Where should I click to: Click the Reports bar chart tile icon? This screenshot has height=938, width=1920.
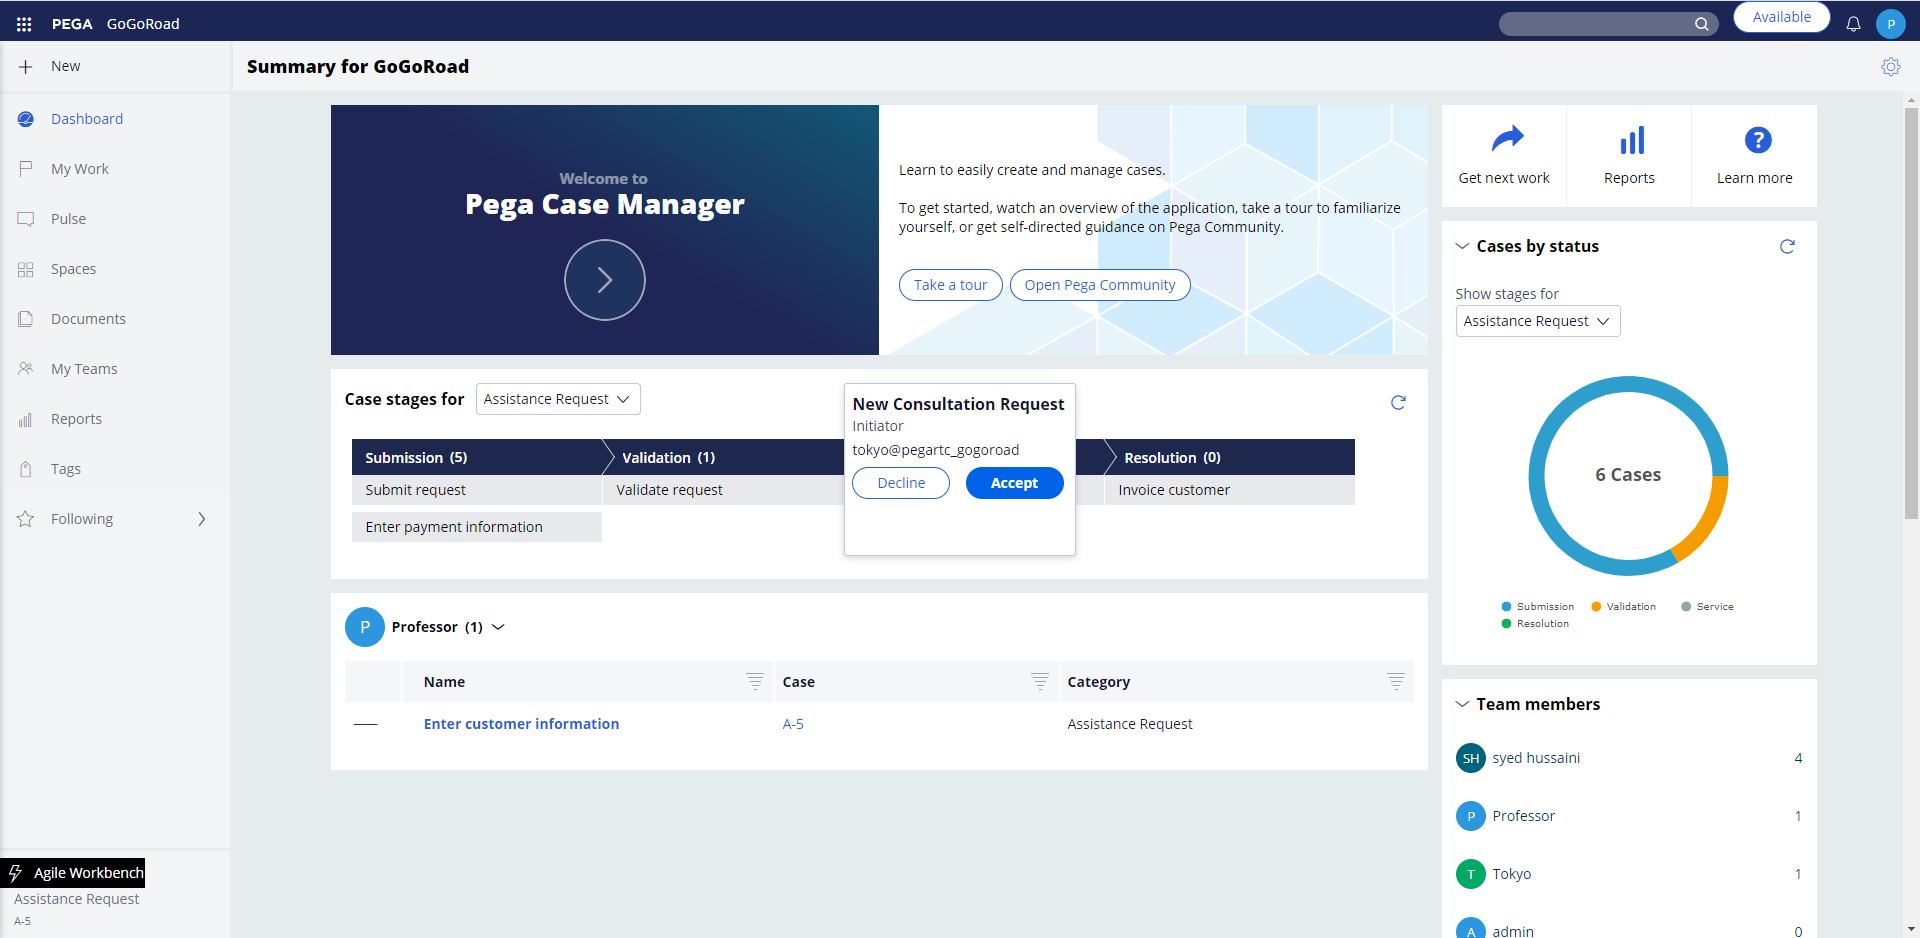coord(1632,140)
